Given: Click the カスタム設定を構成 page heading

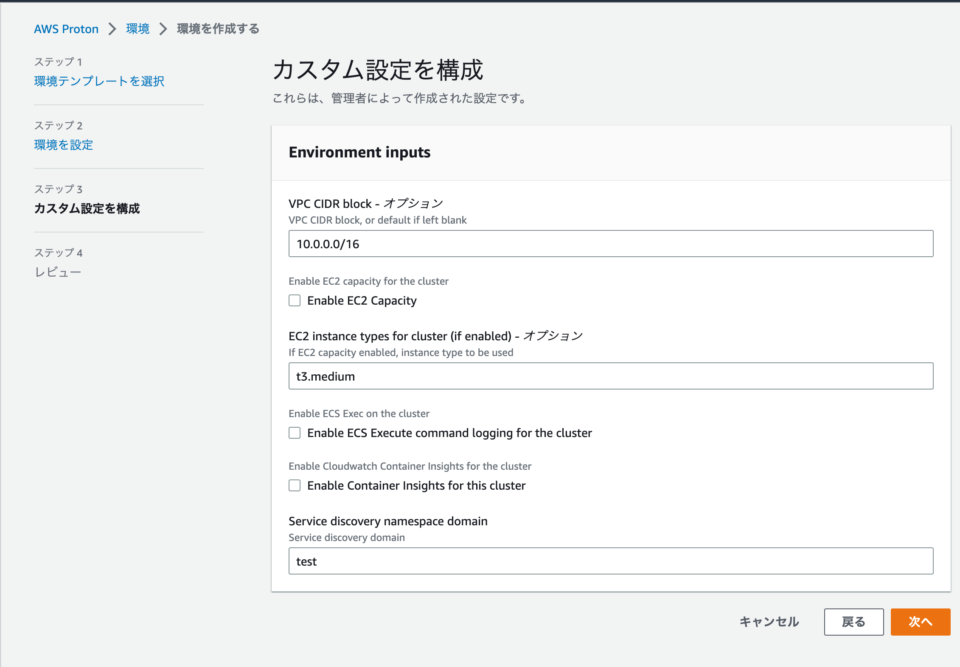Looking at the screenshot, I should point(378,70).
